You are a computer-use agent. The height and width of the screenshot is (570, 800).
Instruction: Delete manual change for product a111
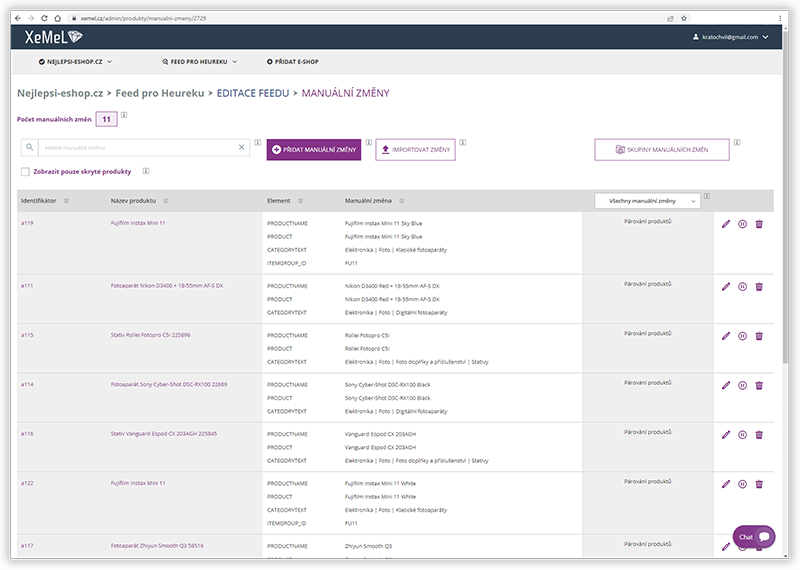759,287
